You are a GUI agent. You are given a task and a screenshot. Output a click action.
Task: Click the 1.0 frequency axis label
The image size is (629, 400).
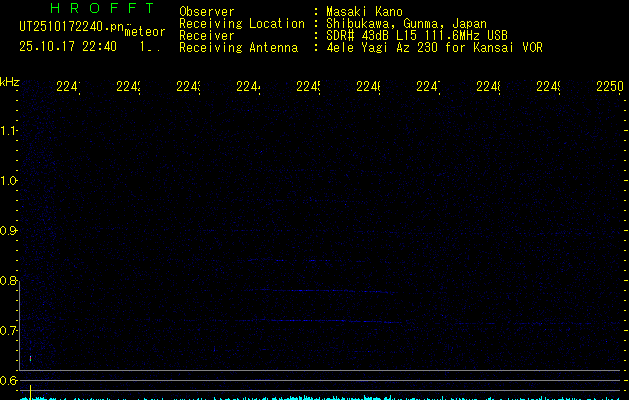8,181
